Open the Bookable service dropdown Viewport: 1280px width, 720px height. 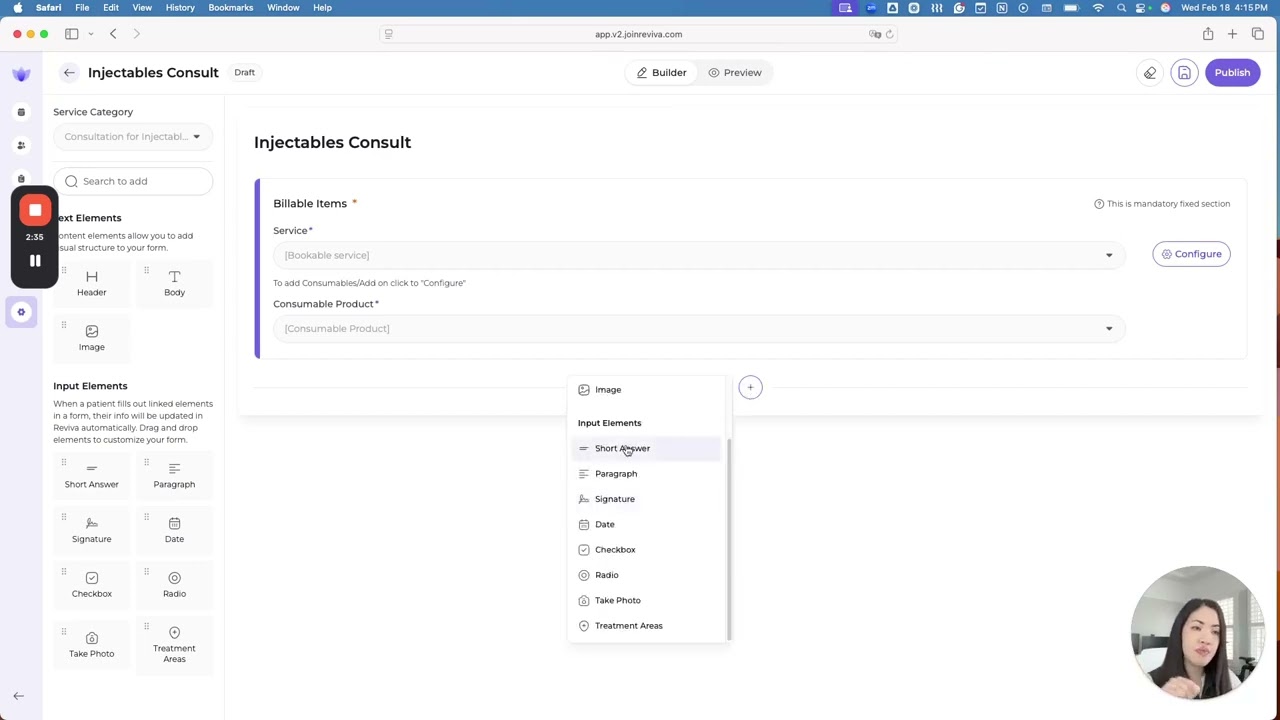[x=699, y=255]
